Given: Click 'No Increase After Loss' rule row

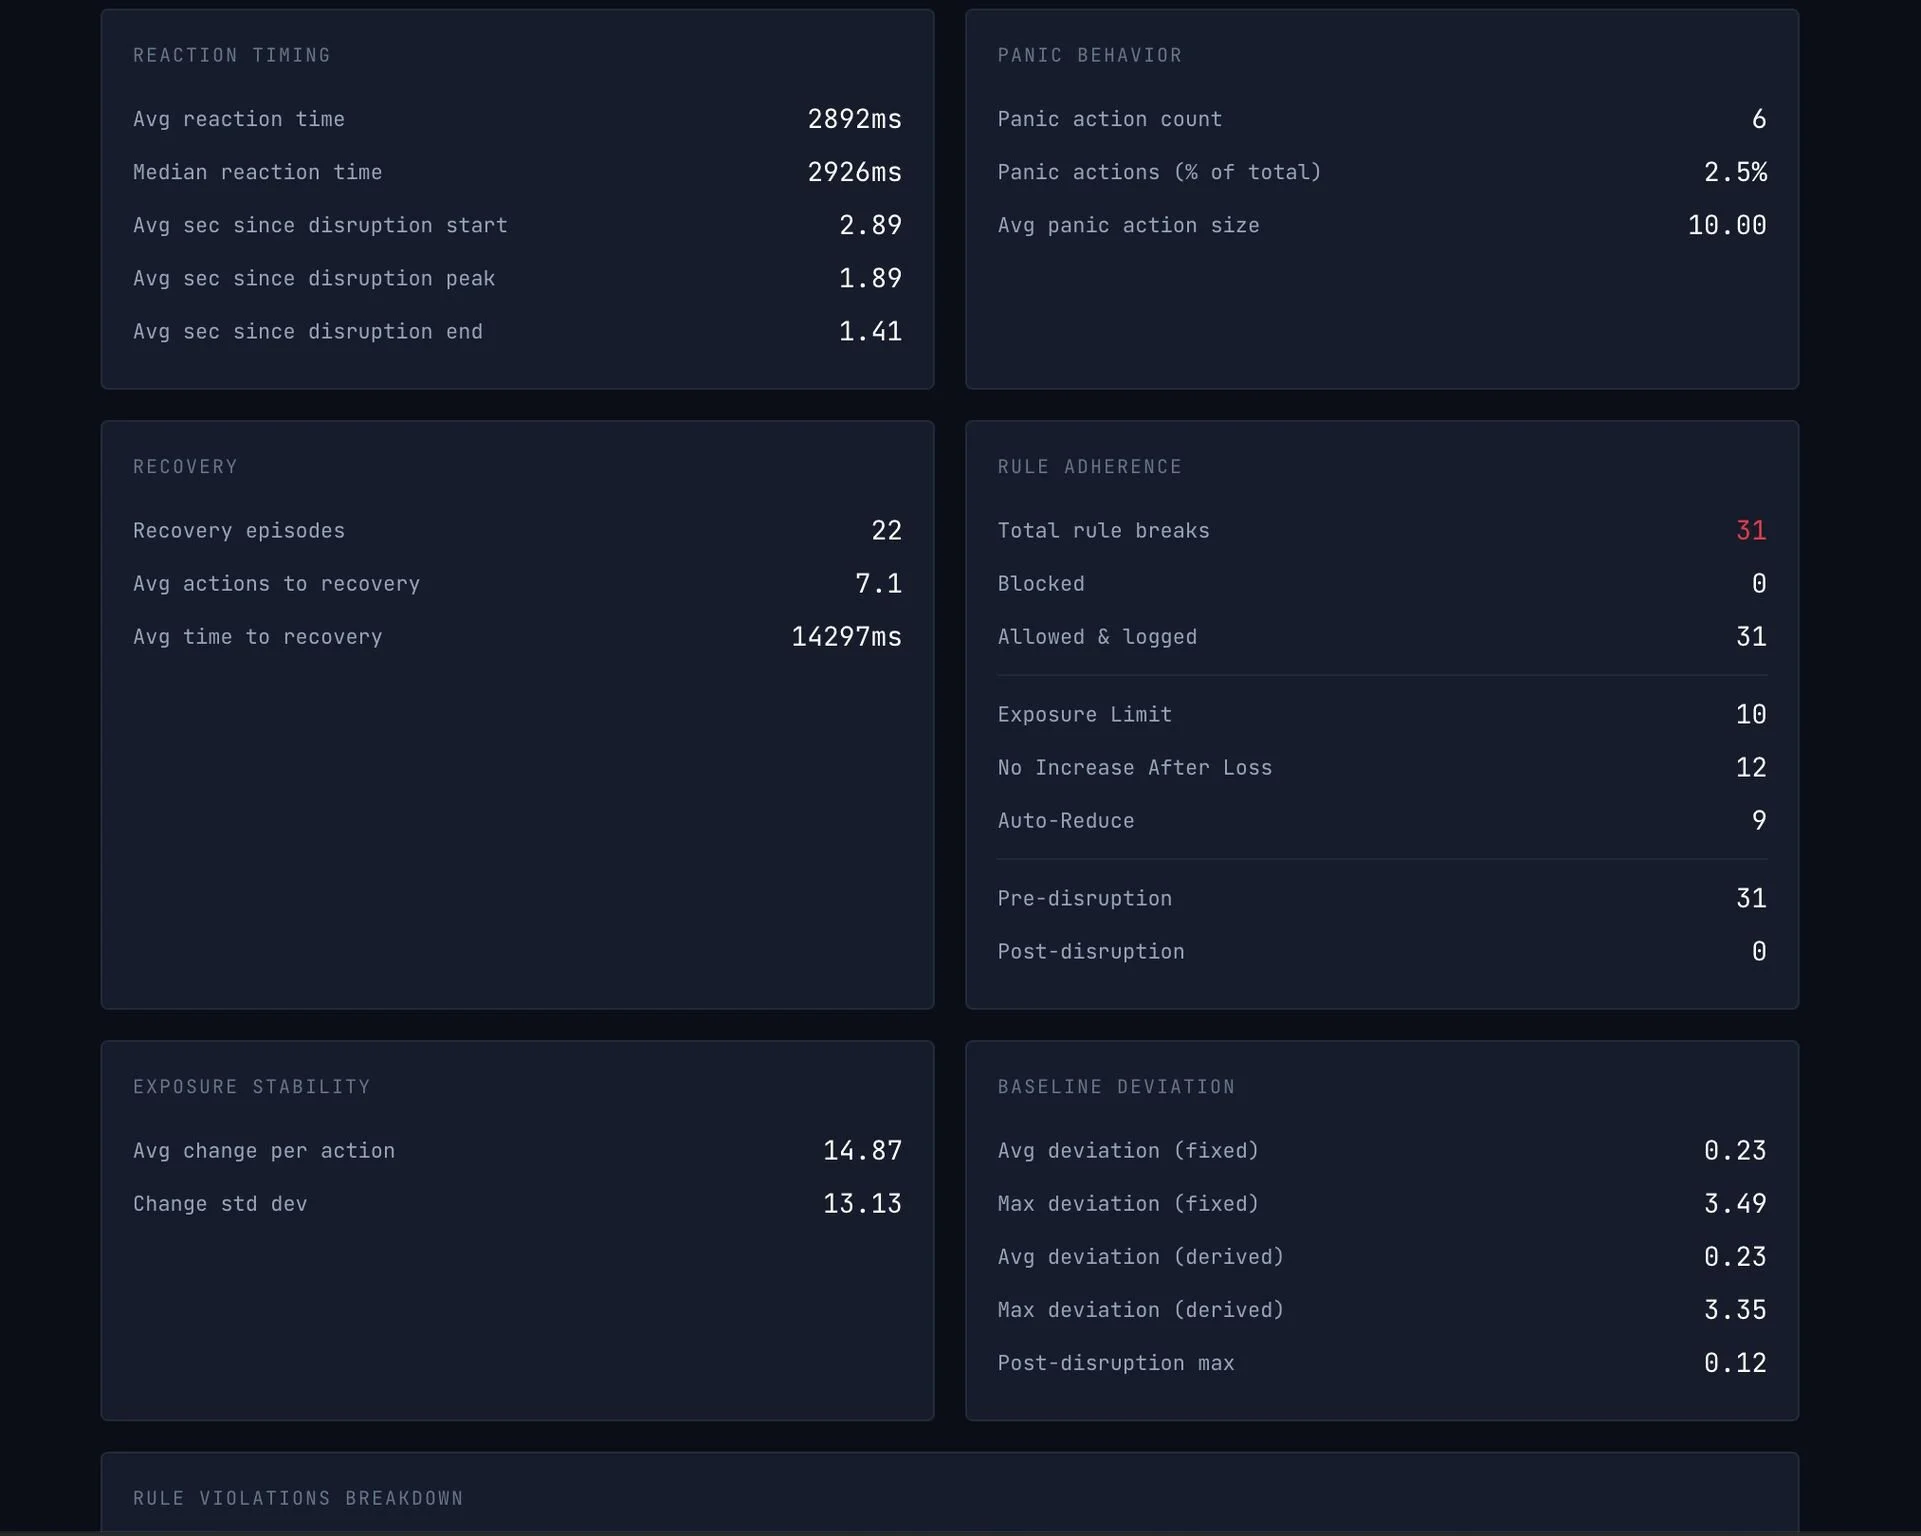Looking at the screenshot, I should [x=1382, y=768].
